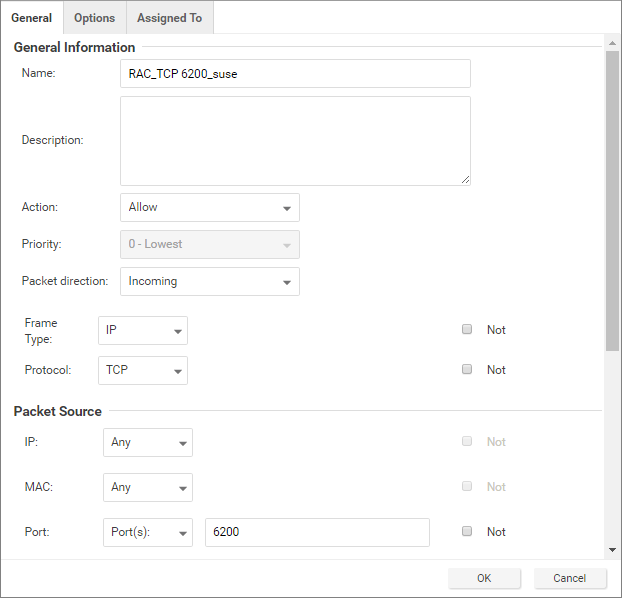Check the Not checkbox for Port
The image size is (622, 598).
pos(467,532)
